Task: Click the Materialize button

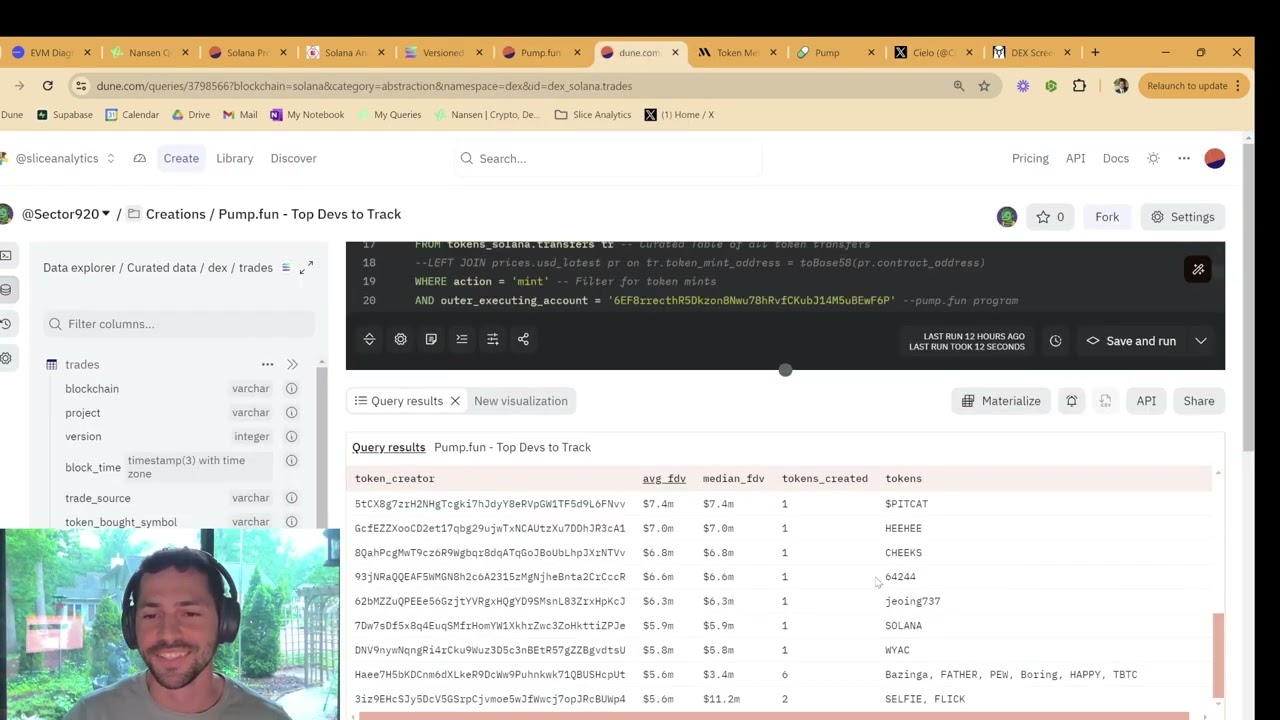Action: click(x=1001, y=401)
